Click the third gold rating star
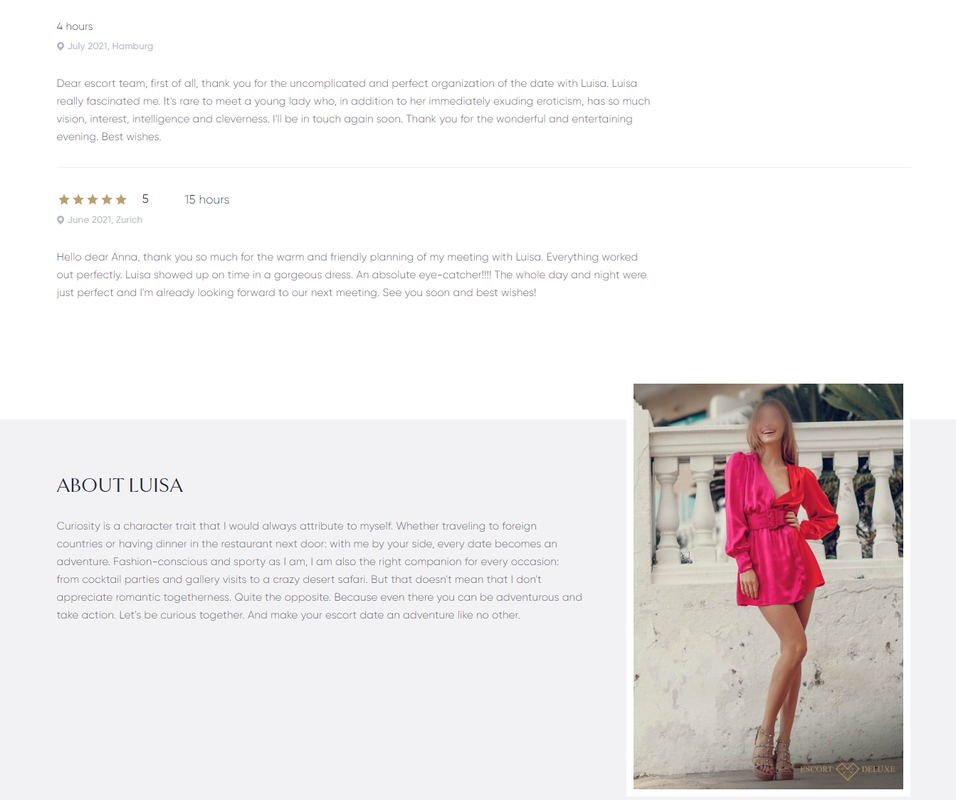 click(93, 199)
